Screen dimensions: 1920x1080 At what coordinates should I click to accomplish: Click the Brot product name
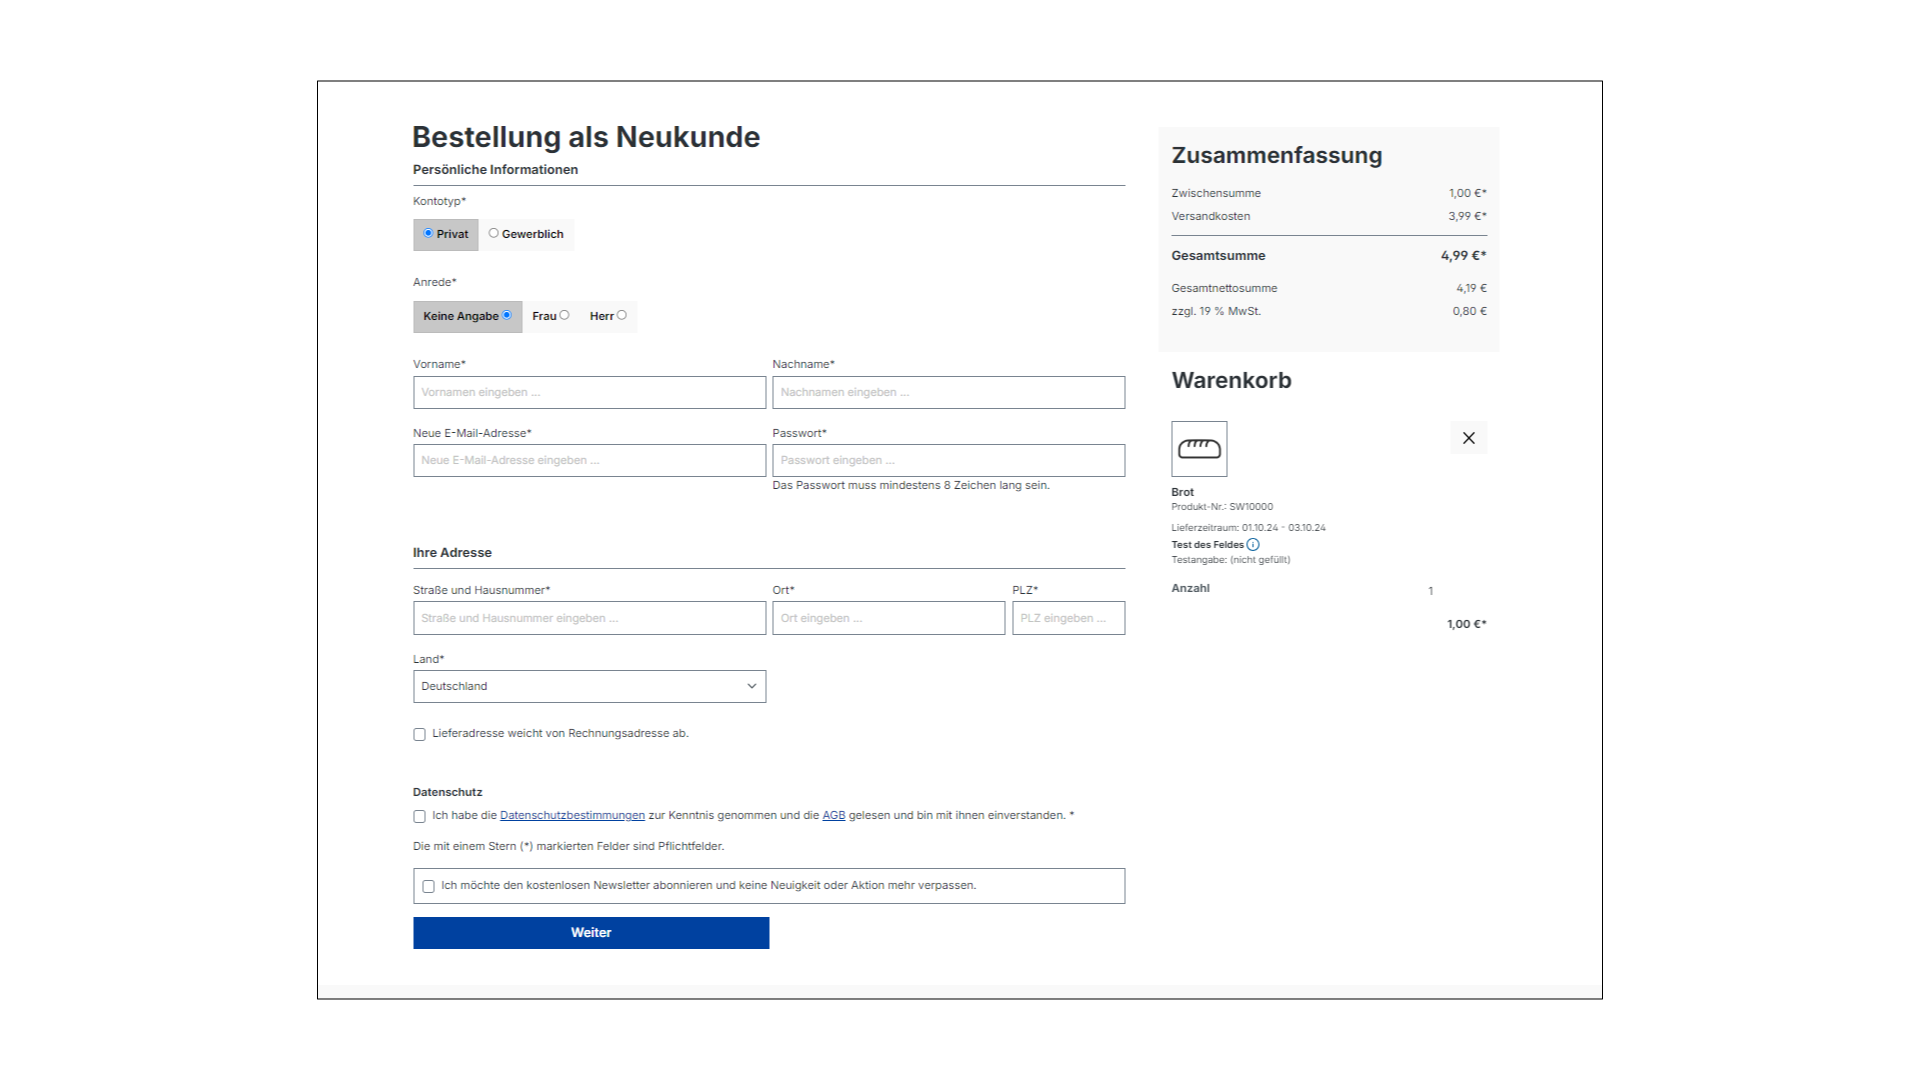(x=1182, y=492)
